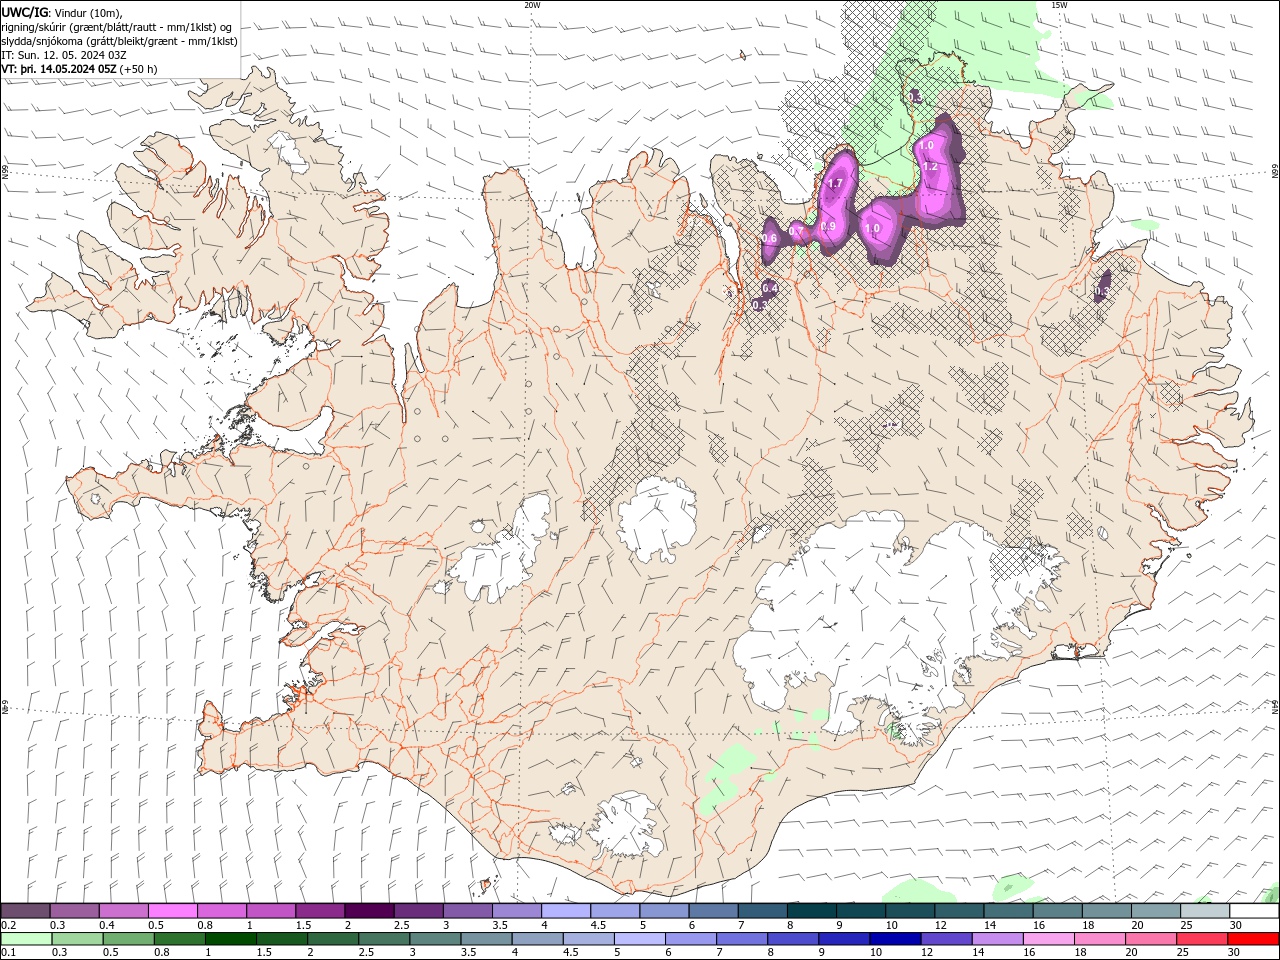
Task: Select the dark teal swatch labeled 8 in the snow legend
Action: tap(810, 911)
